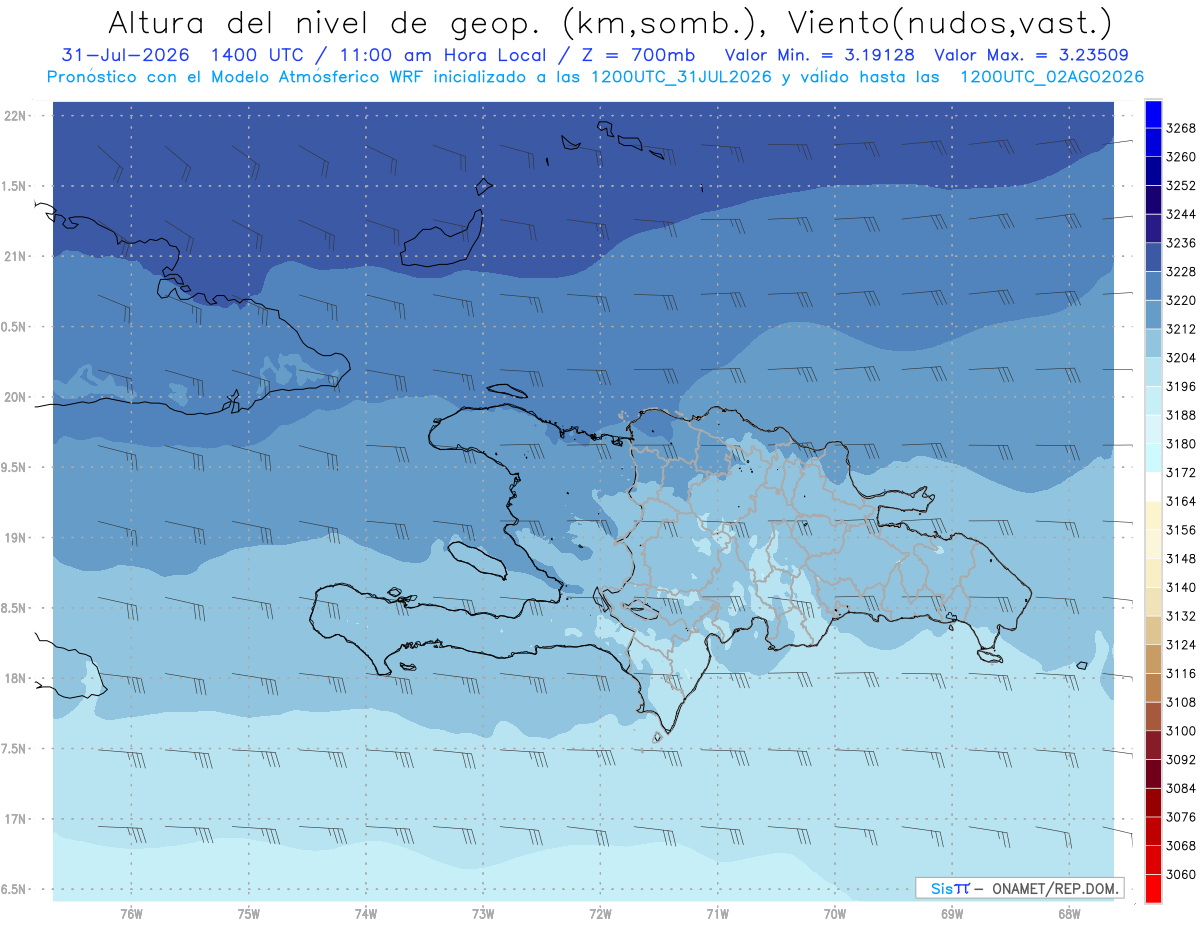Click the '1200UTC_02AGO2026' validity text
This screenshot has height=927, width=1200.
click(1052, 77)
